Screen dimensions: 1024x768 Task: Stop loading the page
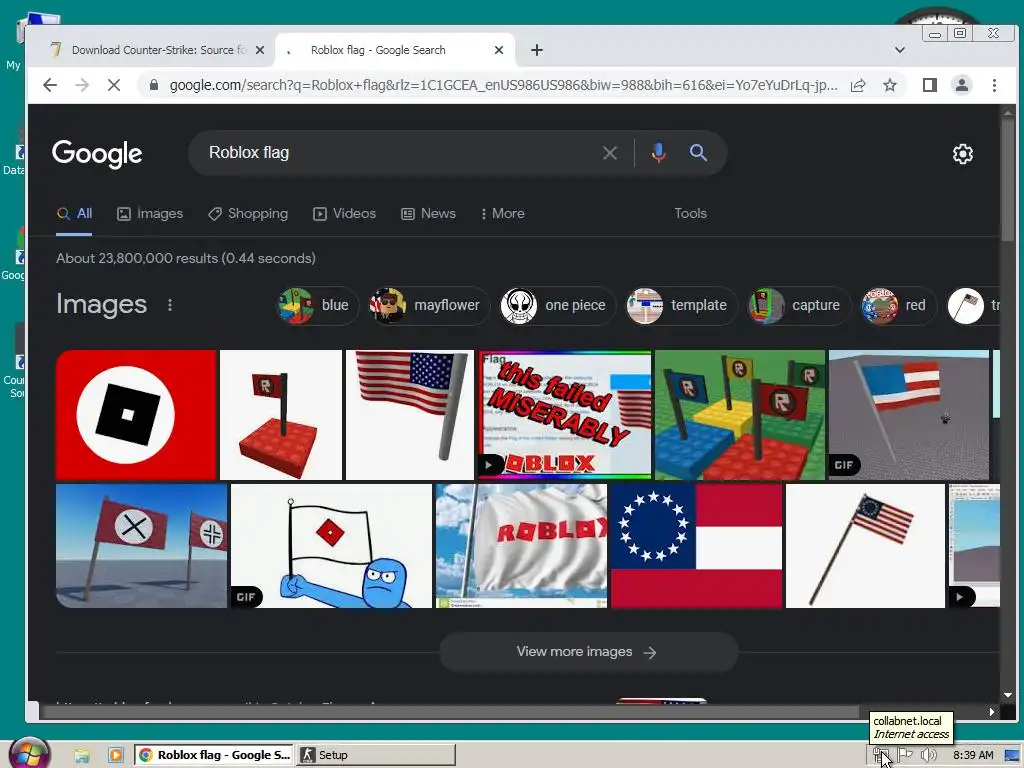(x=114, y=85)
